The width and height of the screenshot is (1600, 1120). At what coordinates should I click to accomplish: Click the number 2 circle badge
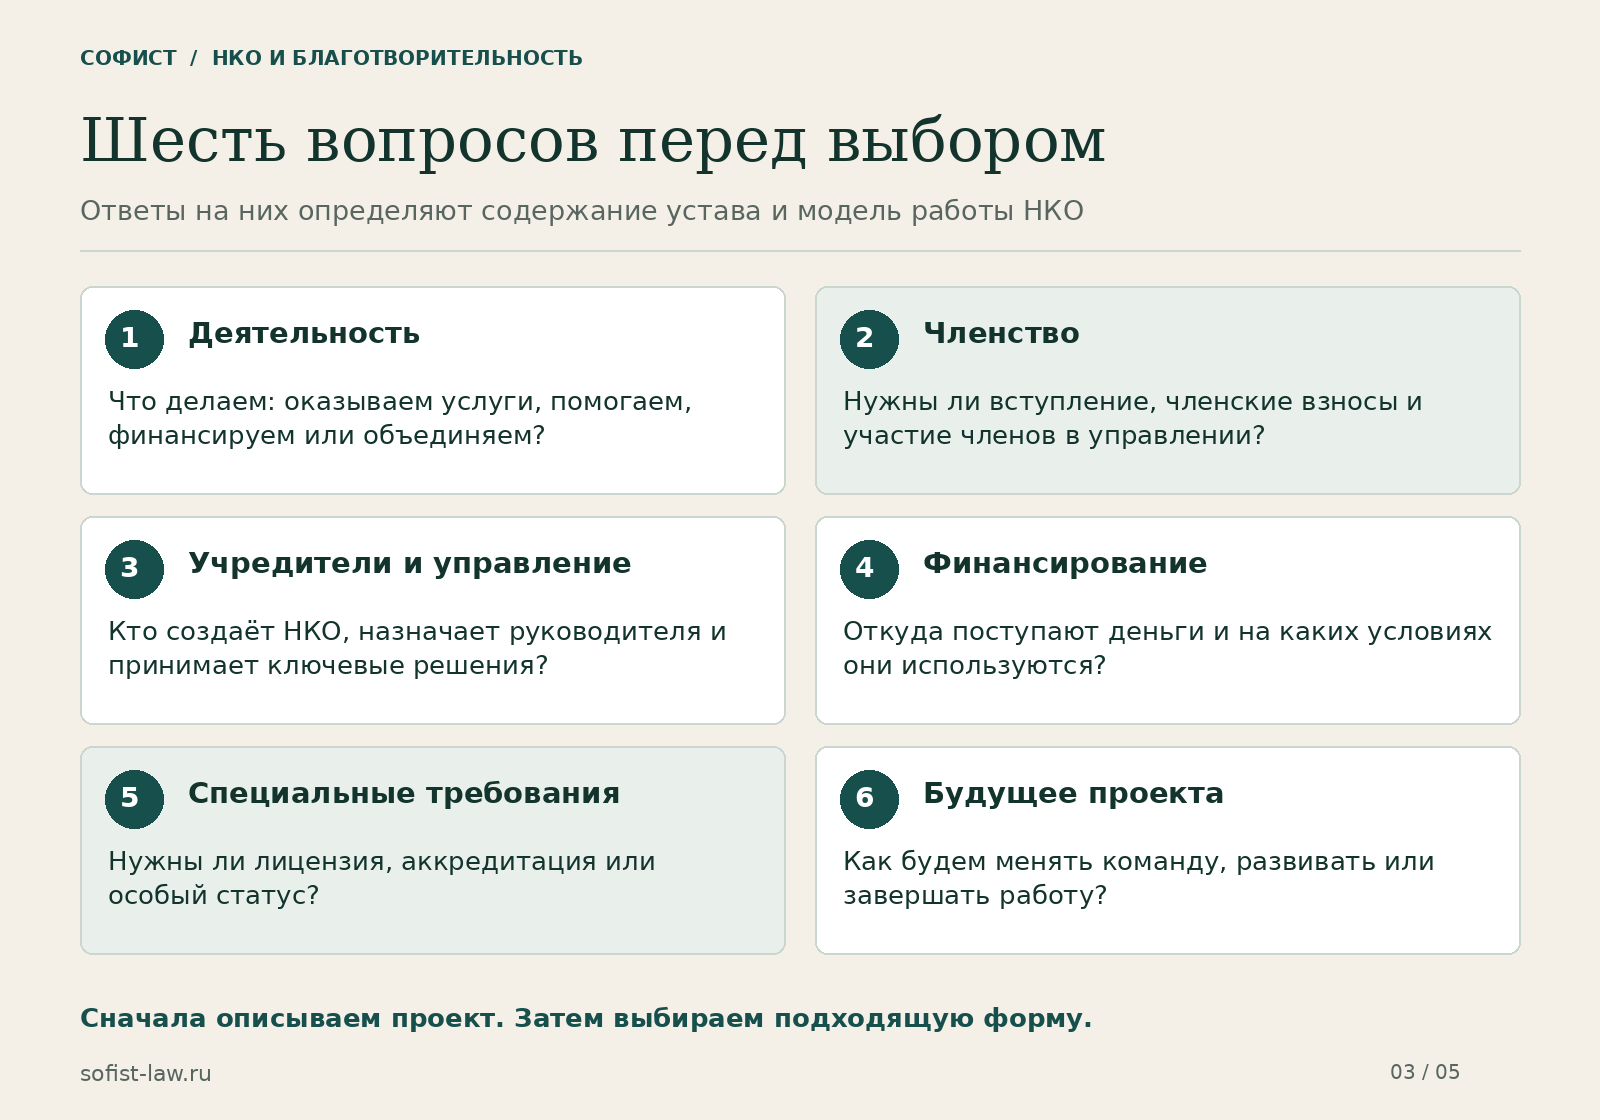click(x=869, y=339)
